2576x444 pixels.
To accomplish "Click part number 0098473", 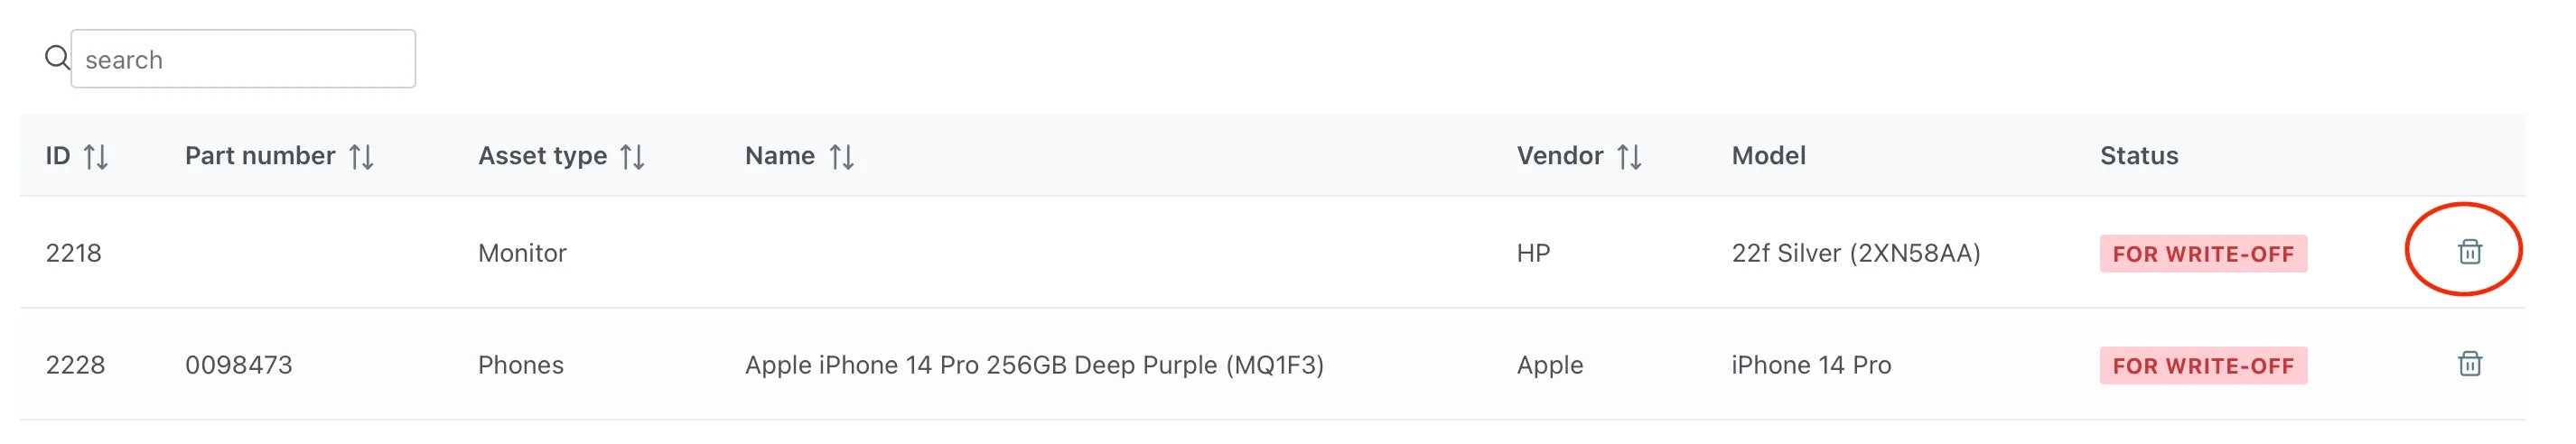I will [x=239, y=365].
